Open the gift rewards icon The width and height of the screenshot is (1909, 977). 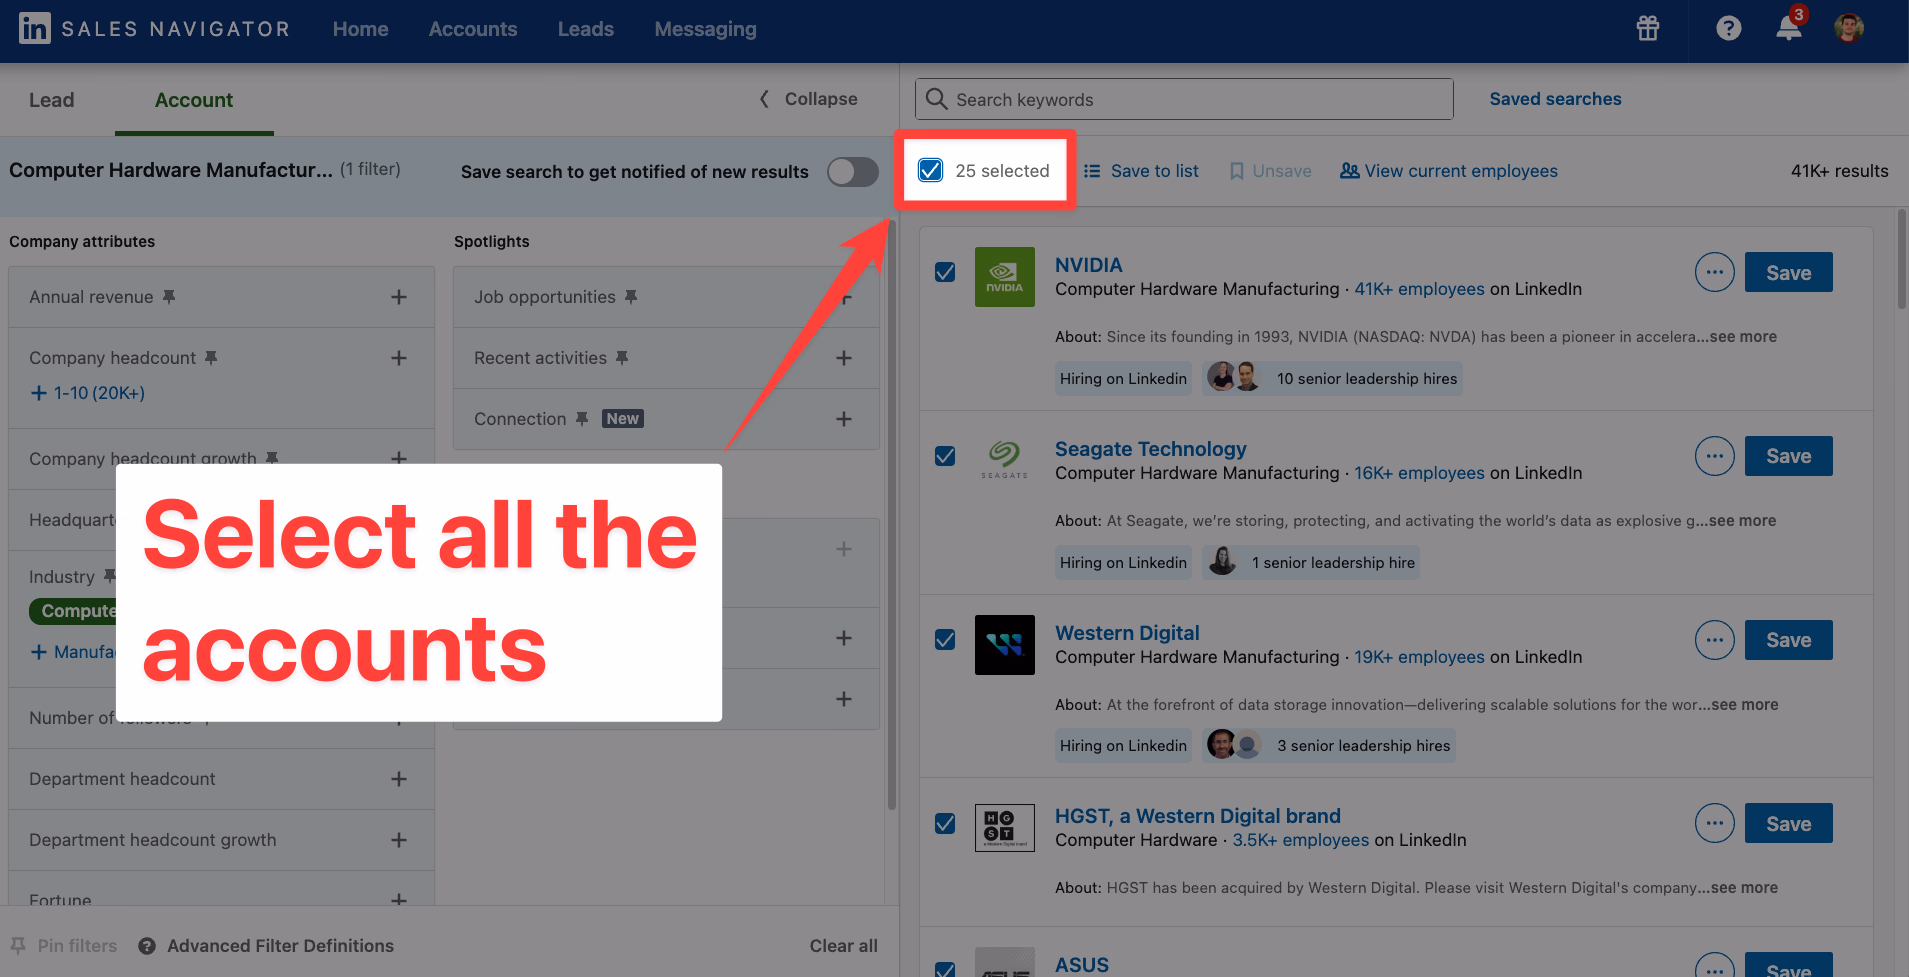coord(1648,29)
